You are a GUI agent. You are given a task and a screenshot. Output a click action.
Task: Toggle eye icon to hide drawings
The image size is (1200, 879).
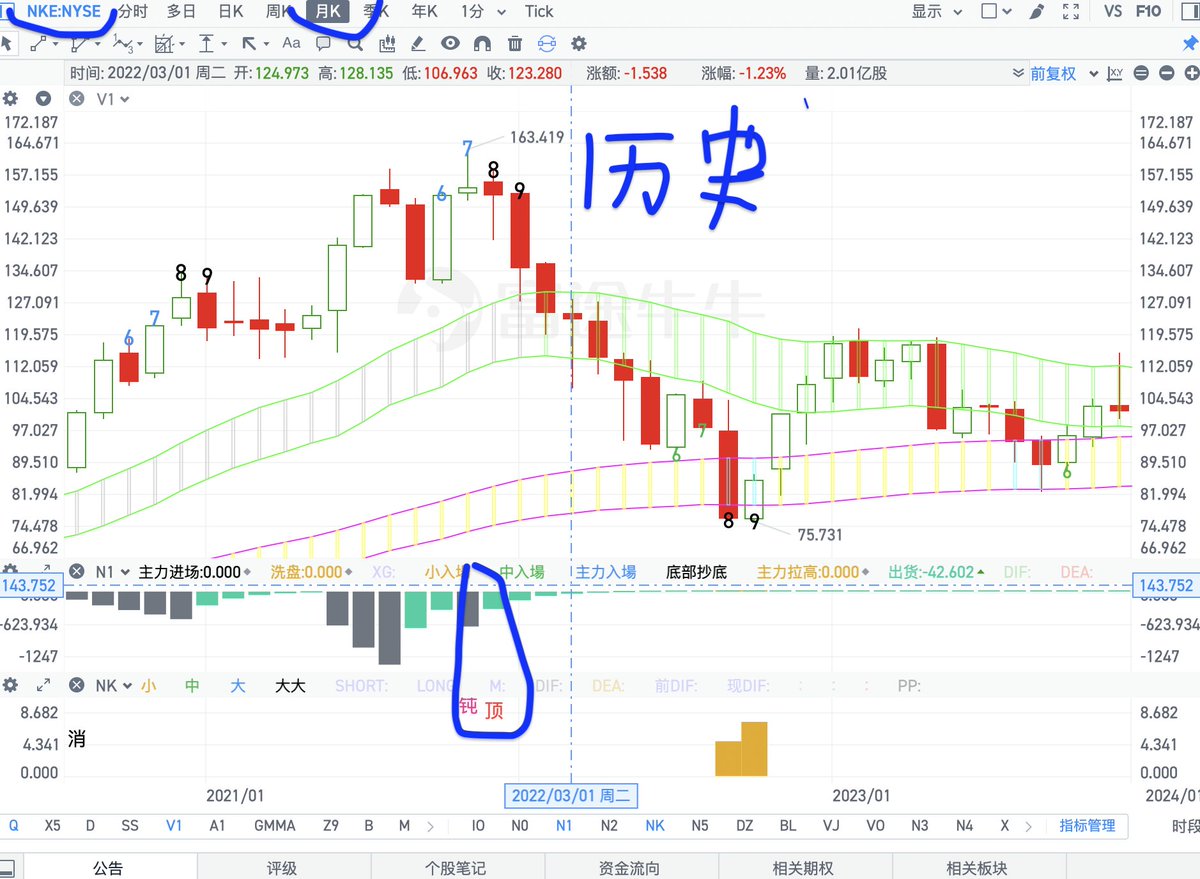(x=450, y=43)
